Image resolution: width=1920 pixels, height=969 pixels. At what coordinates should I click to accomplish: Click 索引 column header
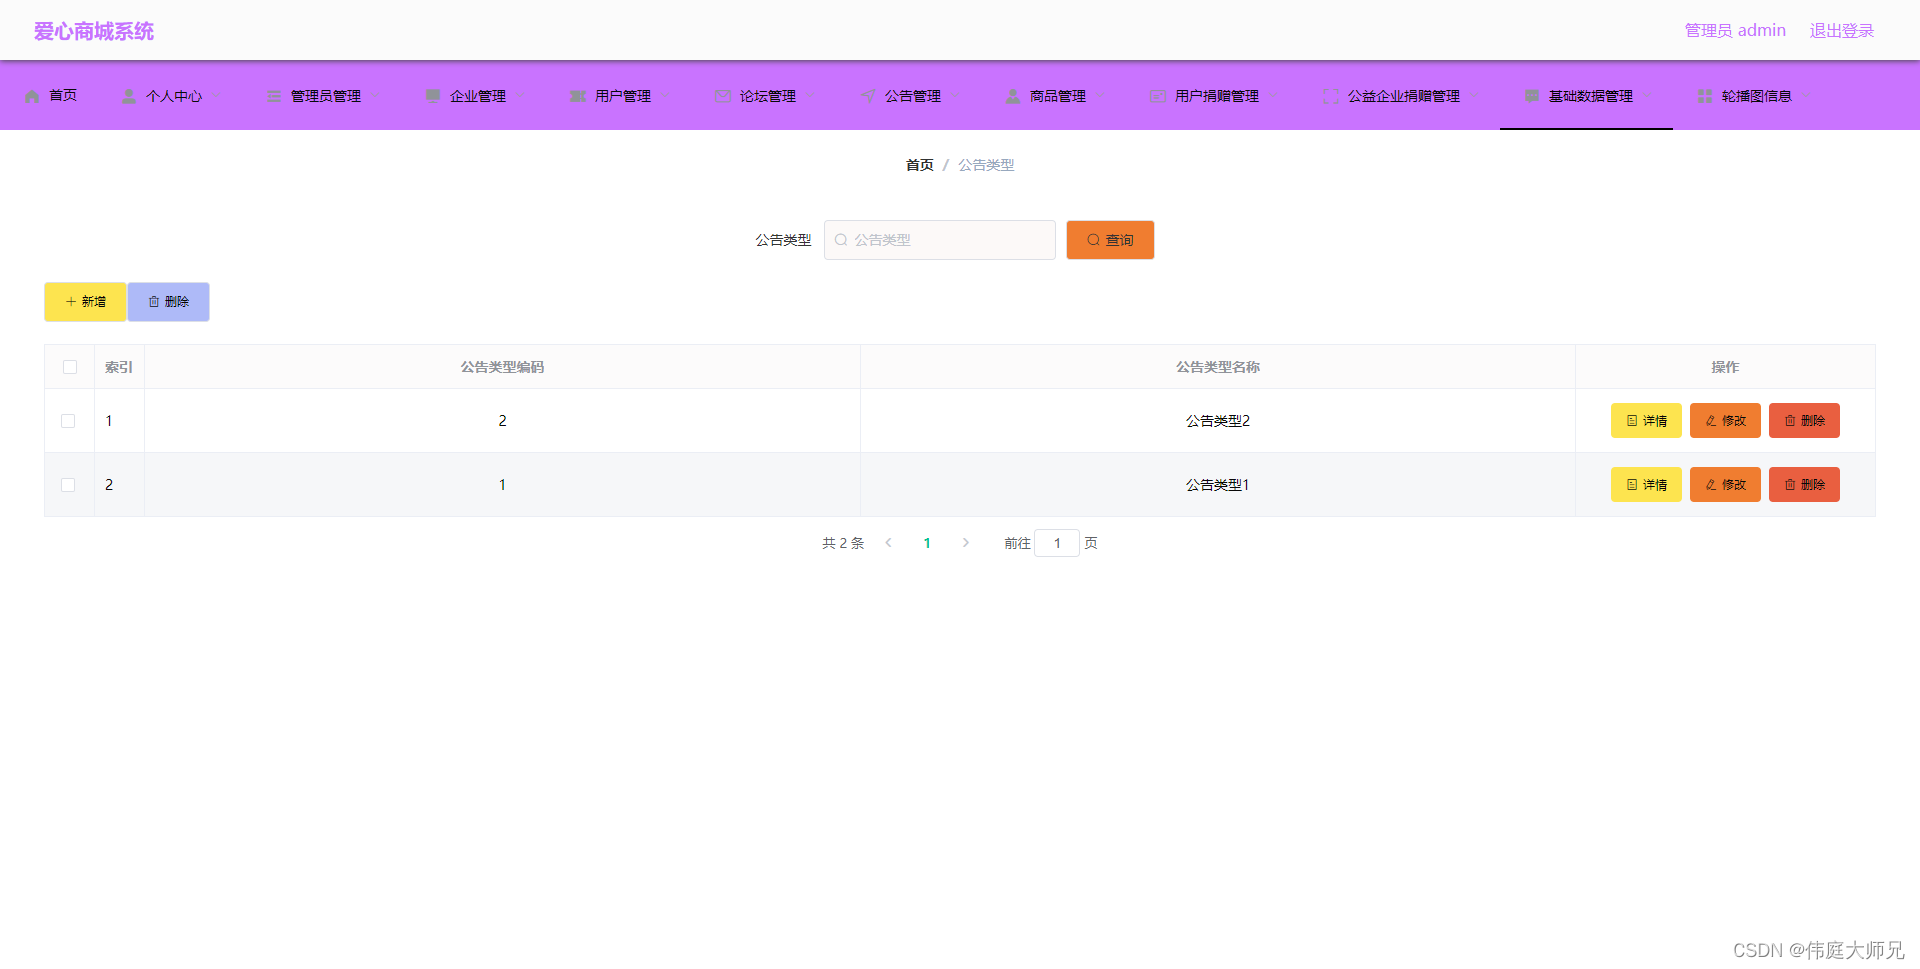coord(119,367)
